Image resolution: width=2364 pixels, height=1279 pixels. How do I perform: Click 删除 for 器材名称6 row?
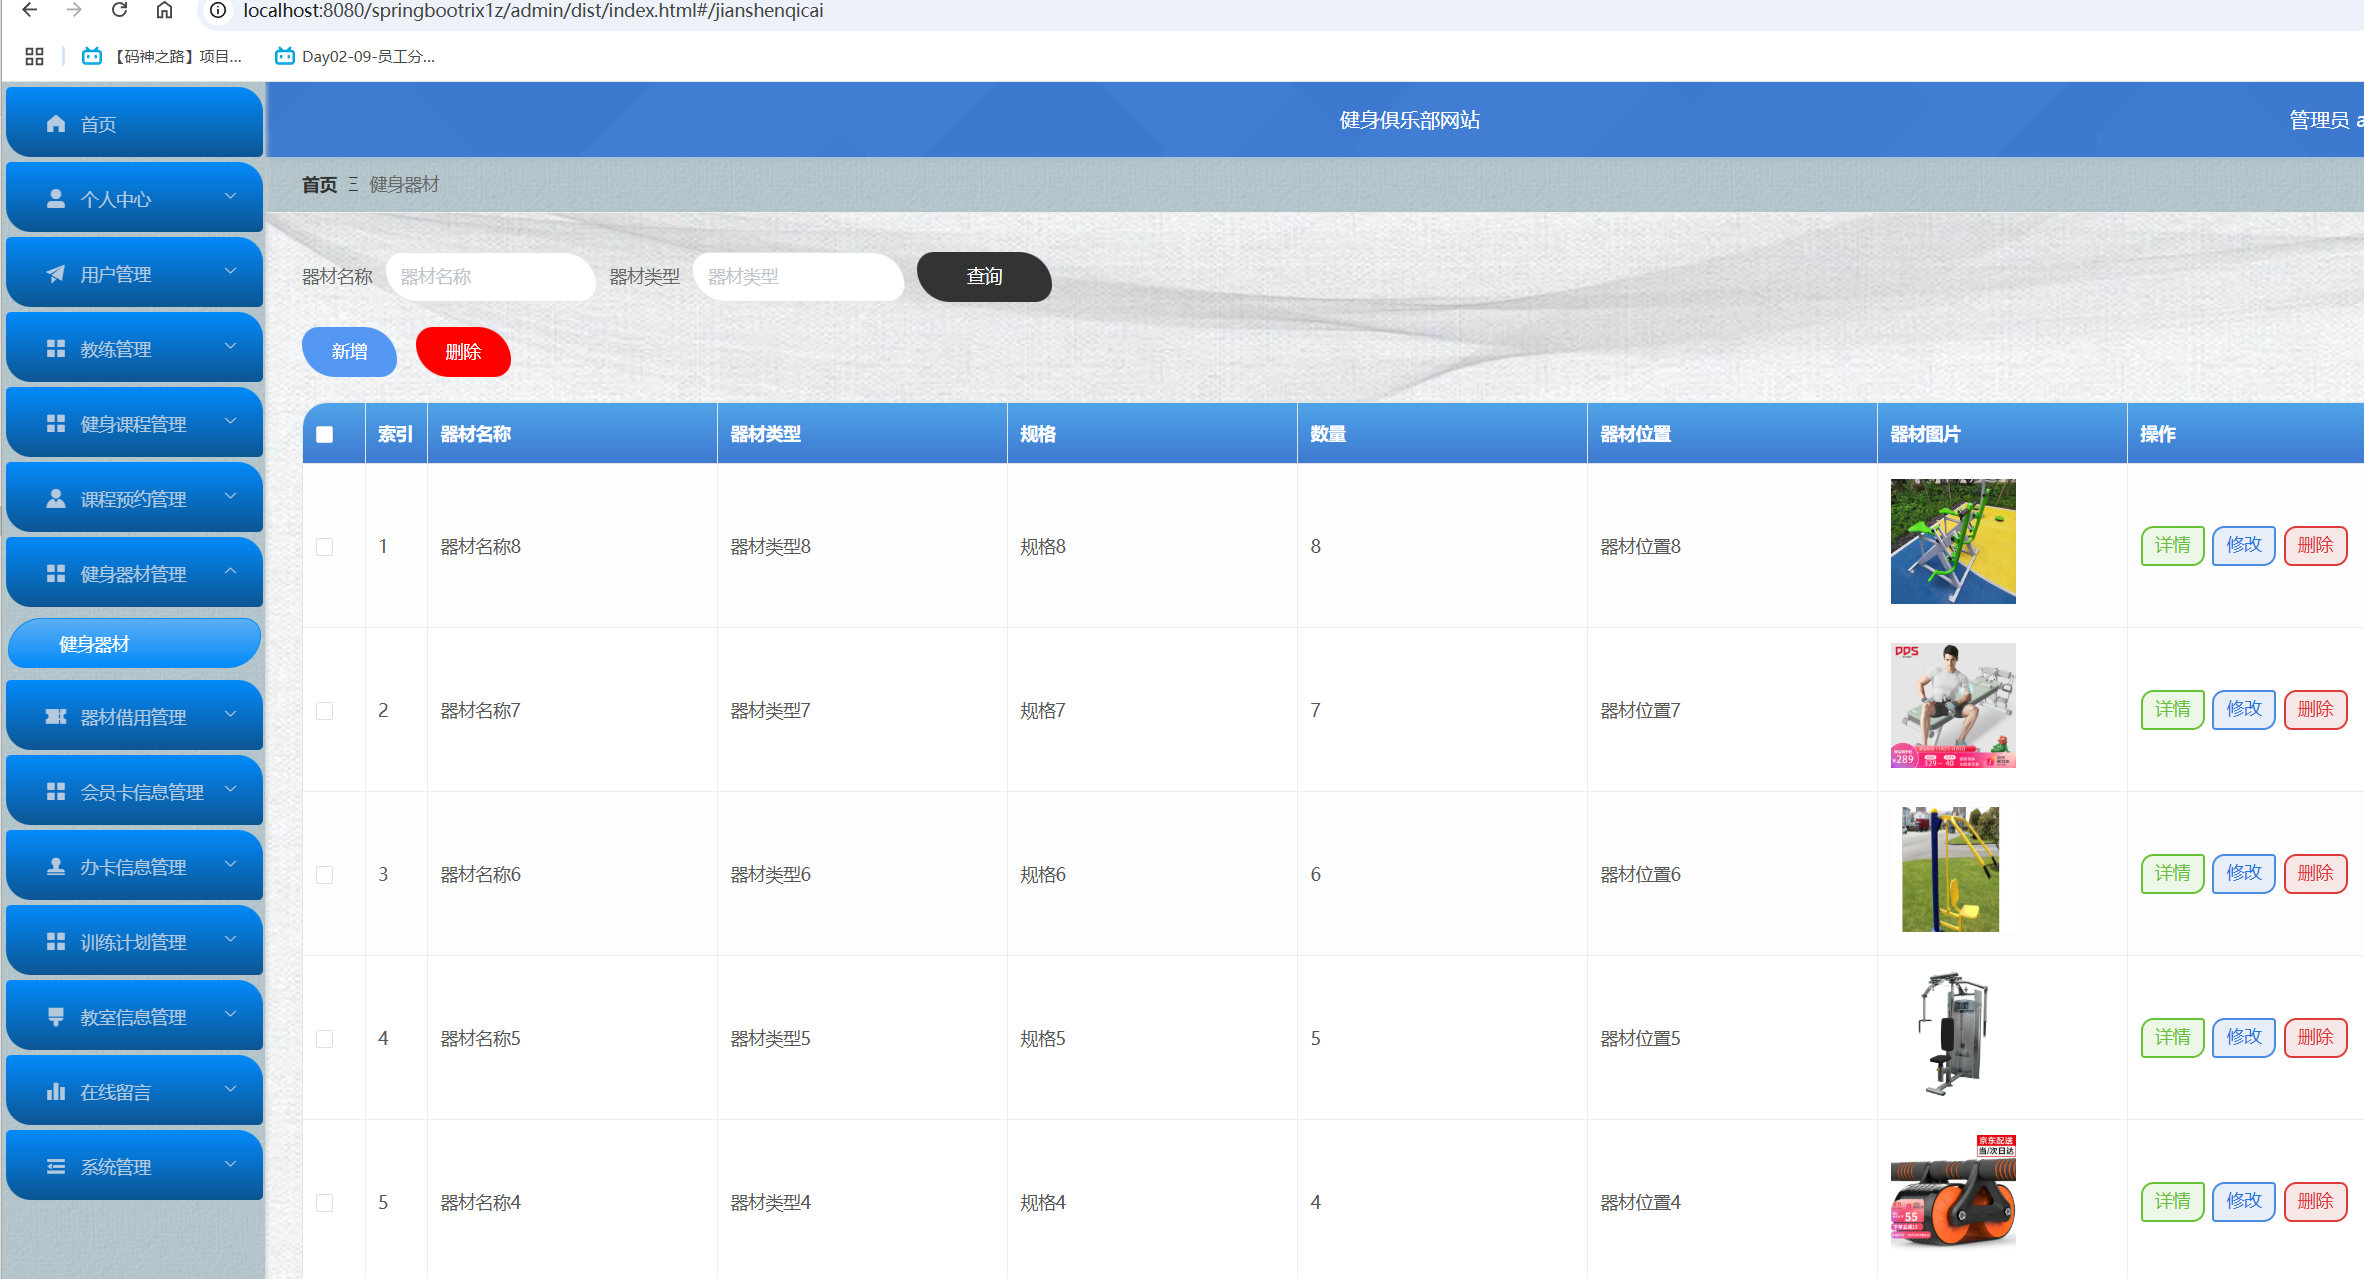2315,874
